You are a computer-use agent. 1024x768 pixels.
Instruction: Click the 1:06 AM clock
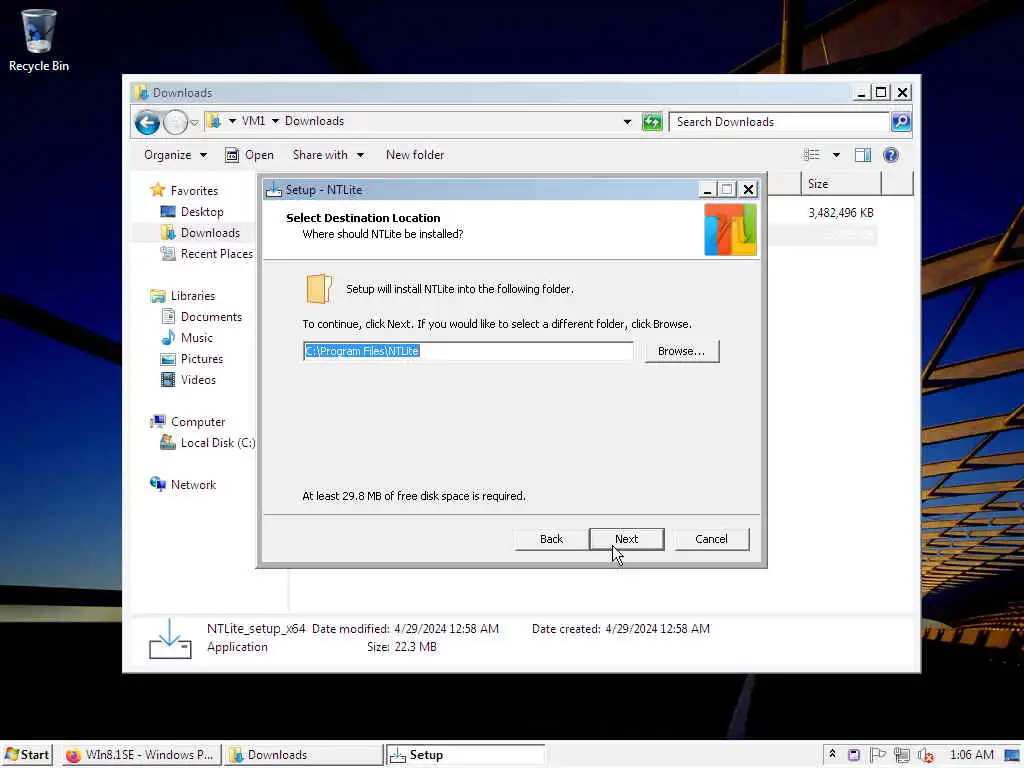pos(972,755)
